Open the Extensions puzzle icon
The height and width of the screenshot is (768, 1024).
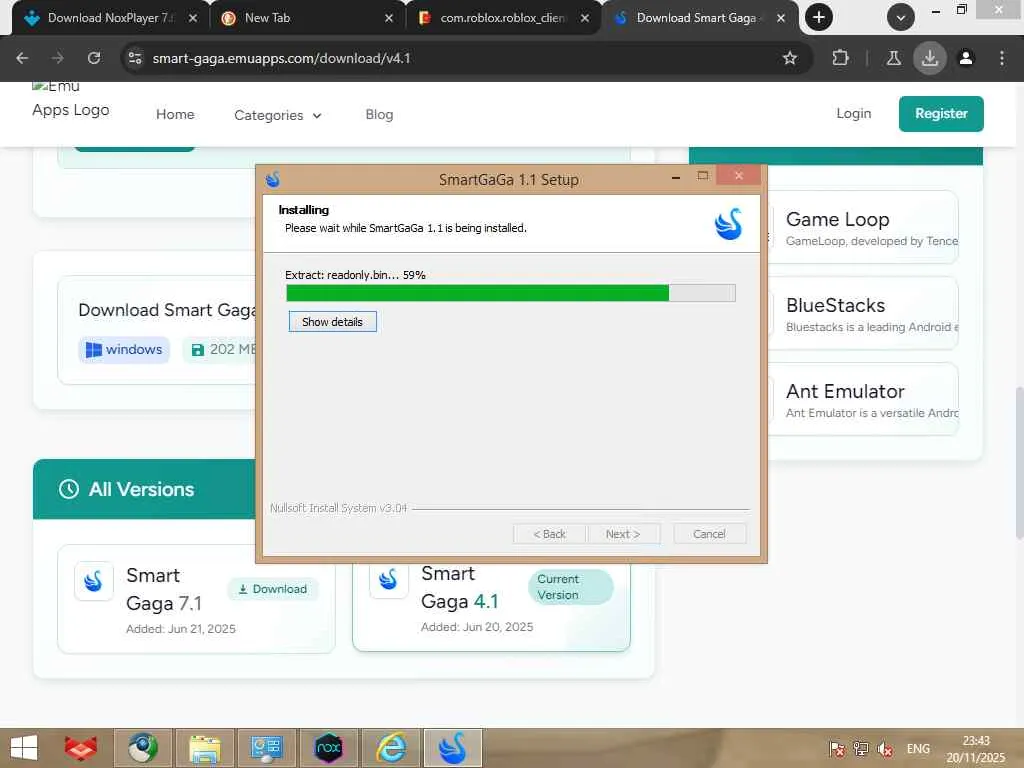pos(840,58)
